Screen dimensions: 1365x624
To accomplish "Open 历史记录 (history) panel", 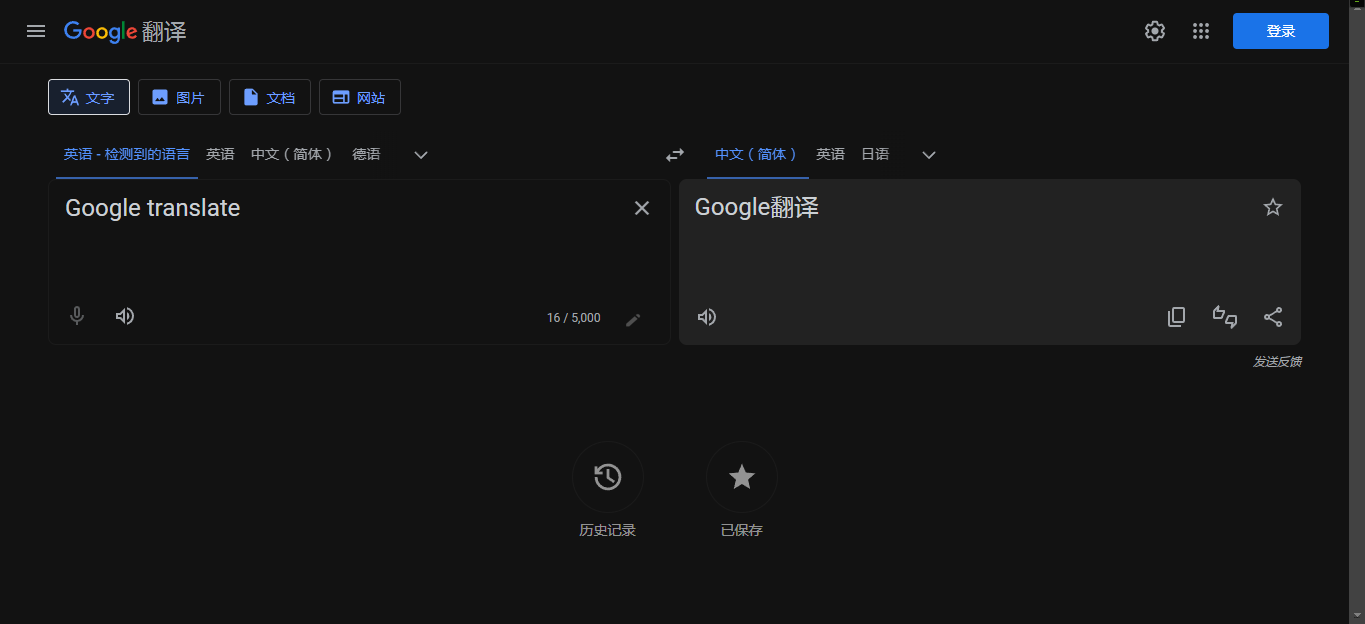I will click(x=607, y=477).
